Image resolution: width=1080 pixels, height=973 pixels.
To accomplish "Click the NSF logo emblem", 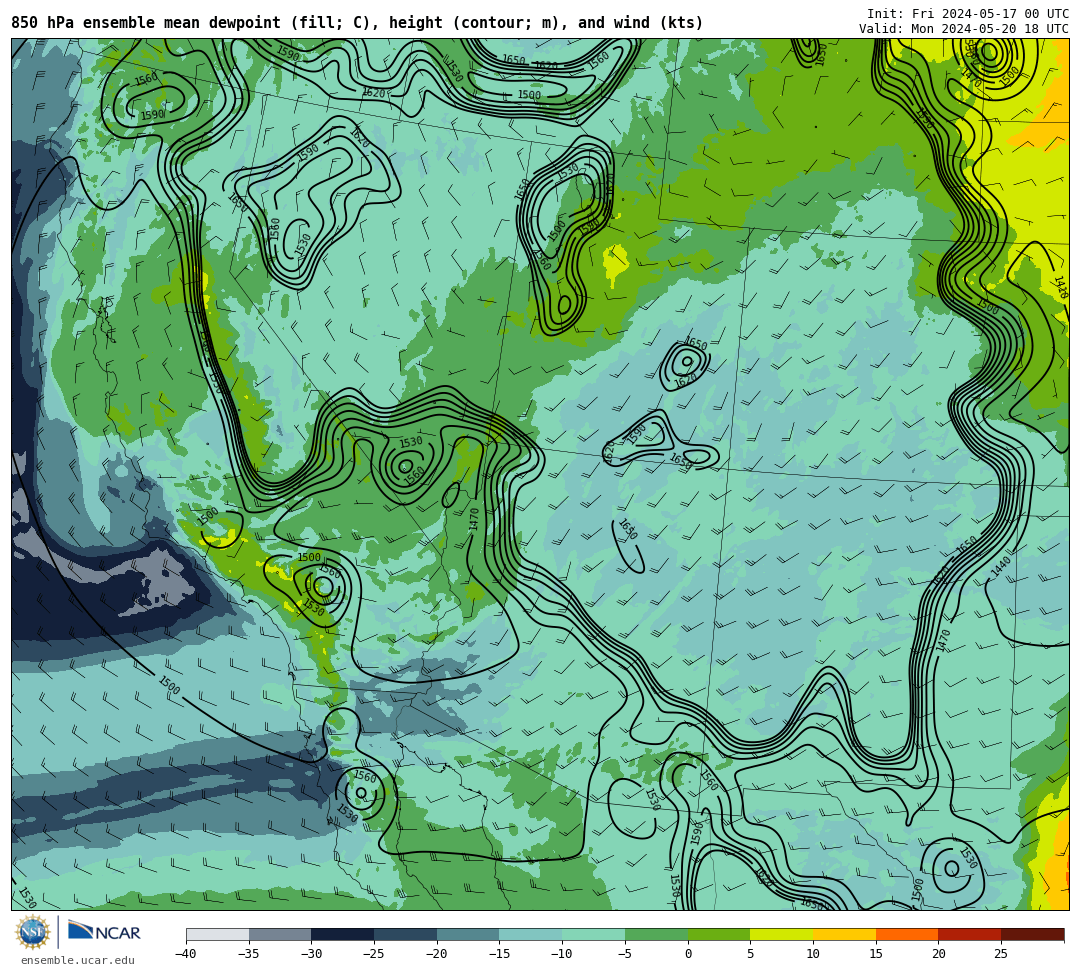I will point(33,932).
